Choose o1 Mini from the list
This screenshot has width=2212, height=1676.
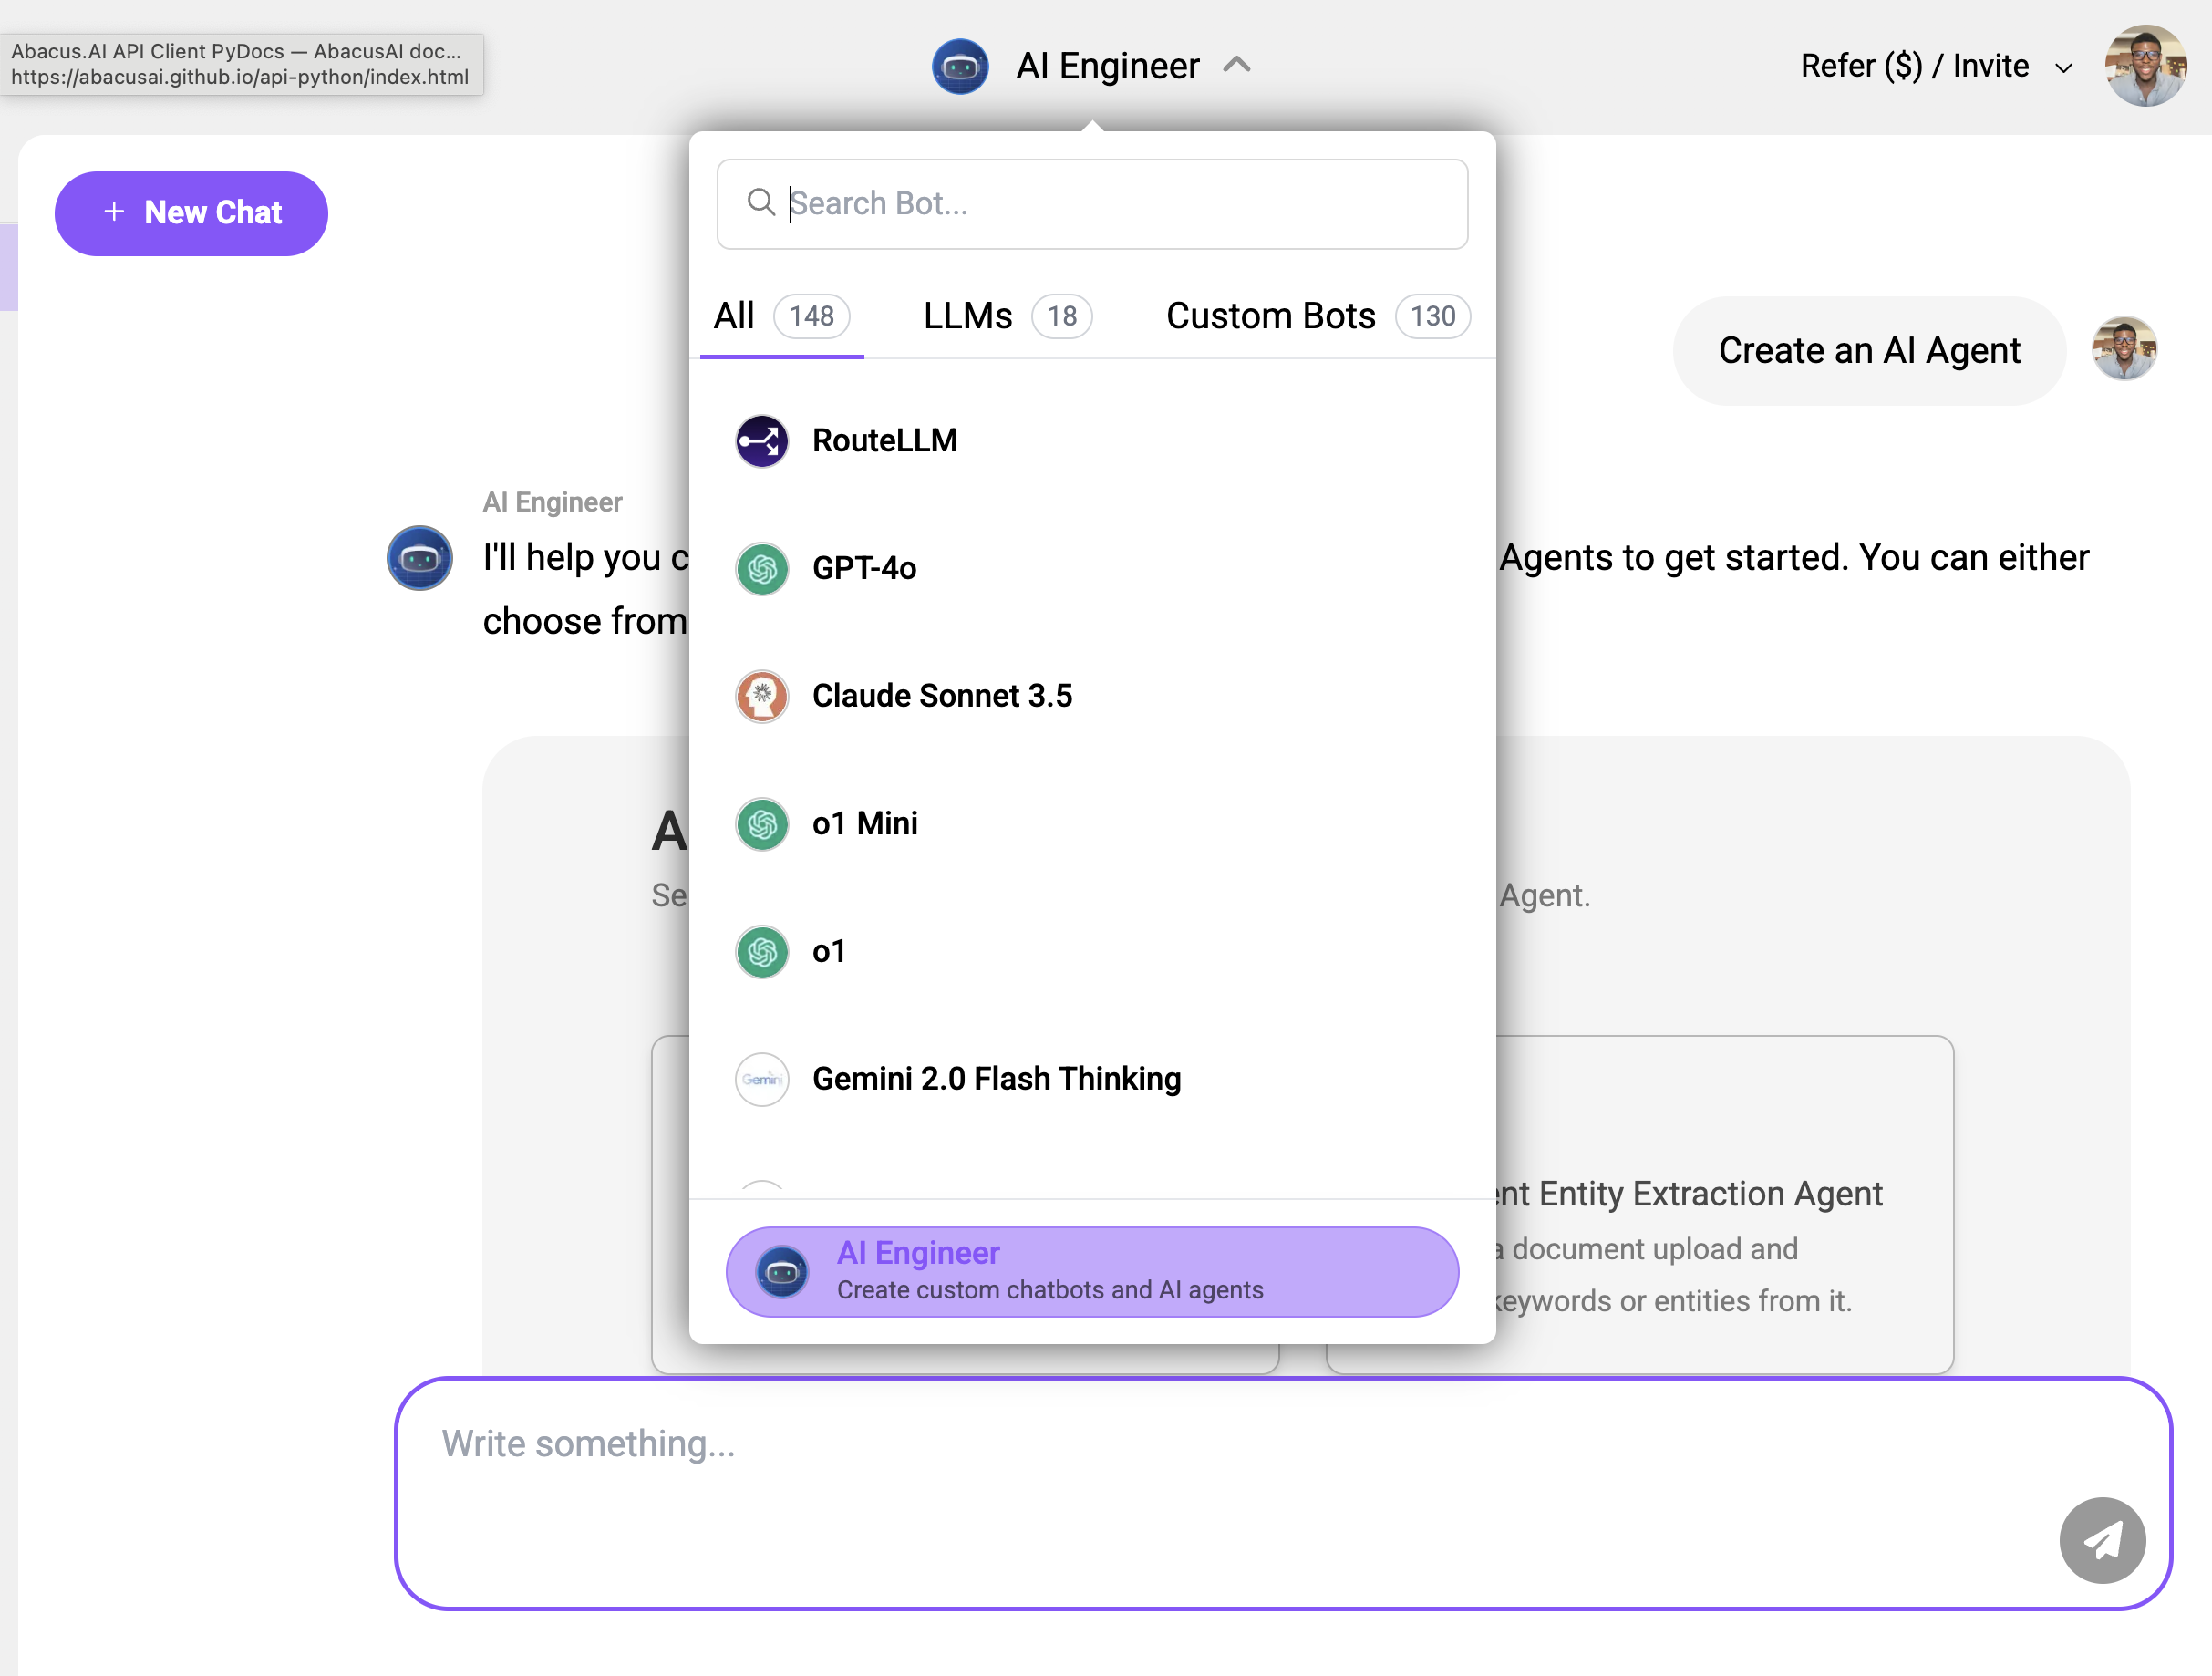pos(1092,824)
